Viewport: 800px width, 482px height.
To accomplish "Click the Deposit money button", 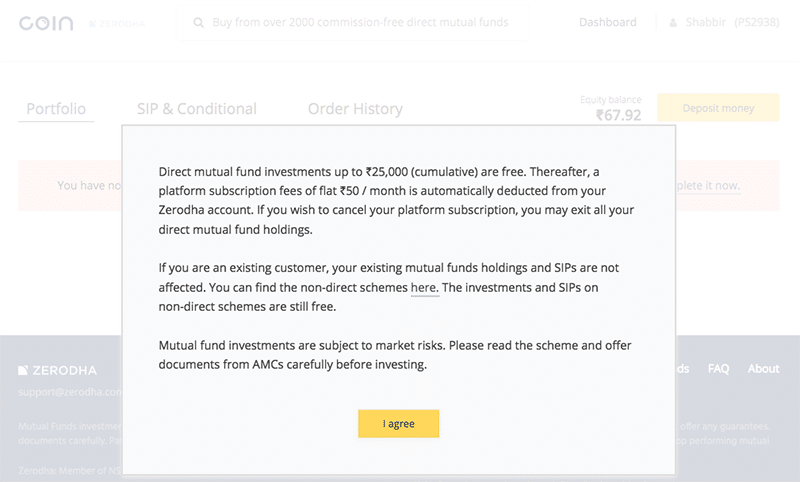I will tap(718, 108).
